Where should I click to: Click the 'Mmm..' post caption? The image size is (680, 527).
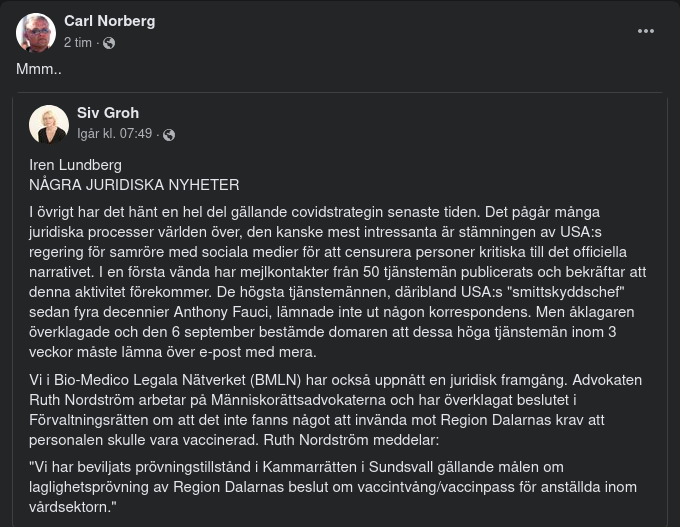coord(39,70)
